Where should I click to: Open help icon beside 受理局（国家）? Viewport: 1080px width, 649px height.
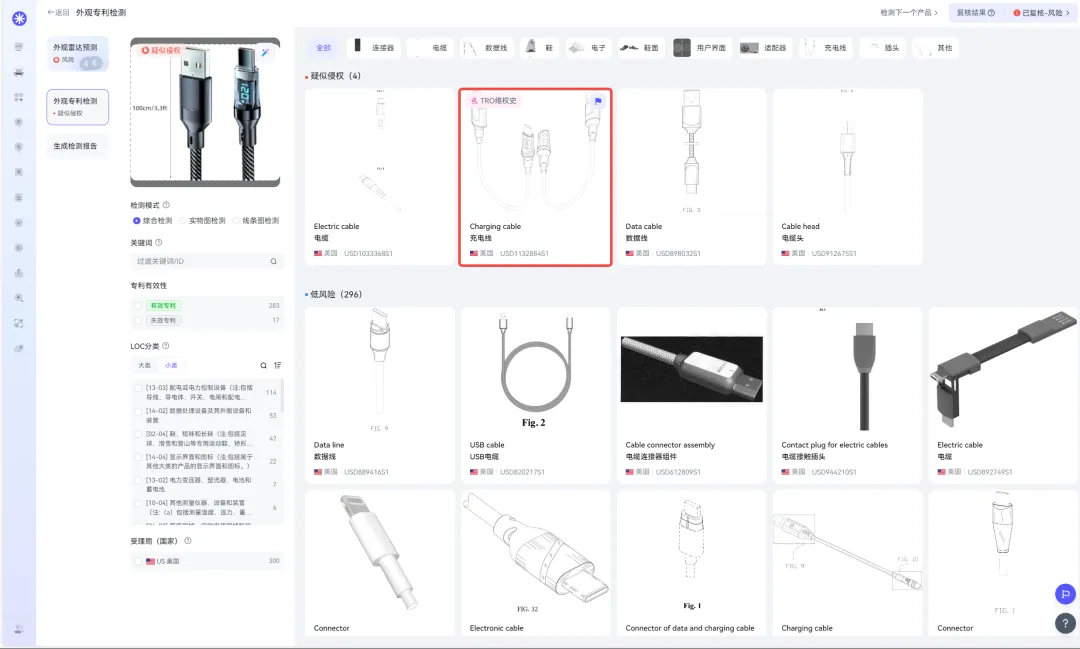187,541
